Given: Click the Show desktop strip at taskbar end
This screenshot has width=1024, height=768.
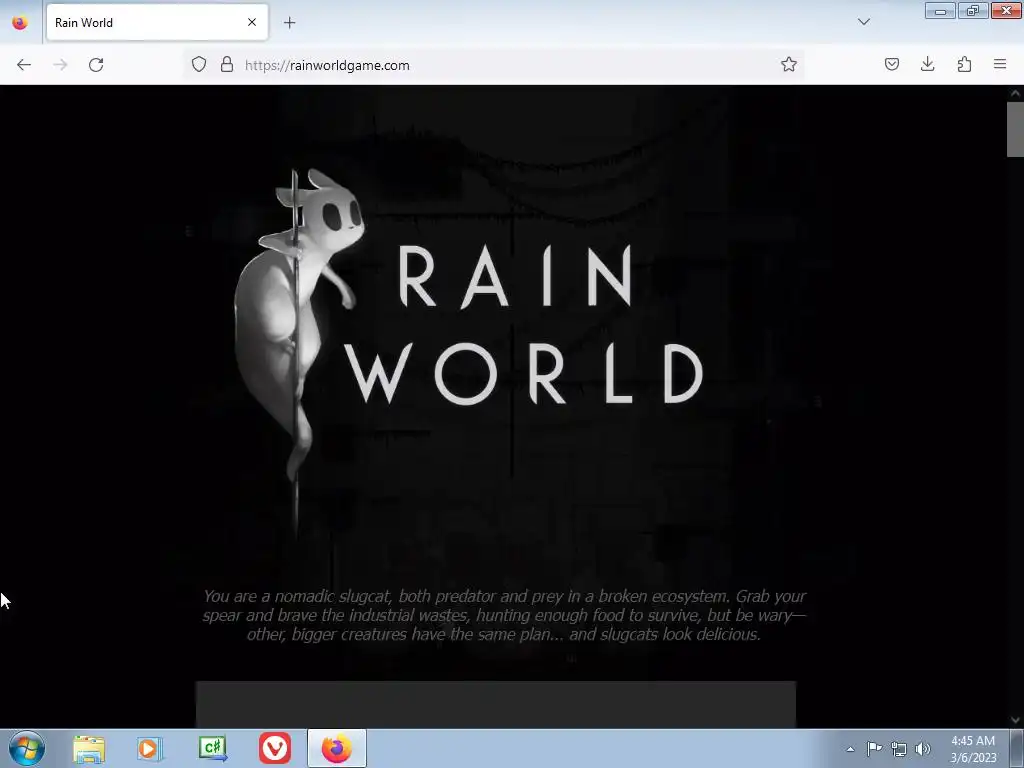Looking at the screenshot, I should point(1017,748).
